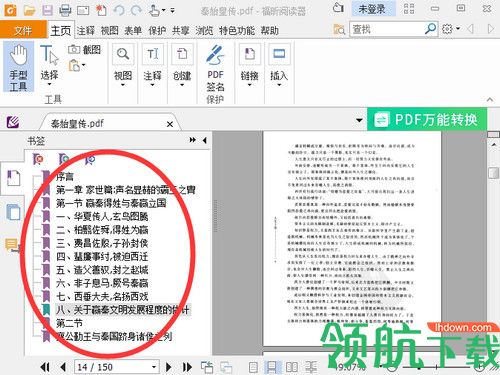Expand the bookmarks panel options arrows
The image size is (500, 375).
[192, 140]
